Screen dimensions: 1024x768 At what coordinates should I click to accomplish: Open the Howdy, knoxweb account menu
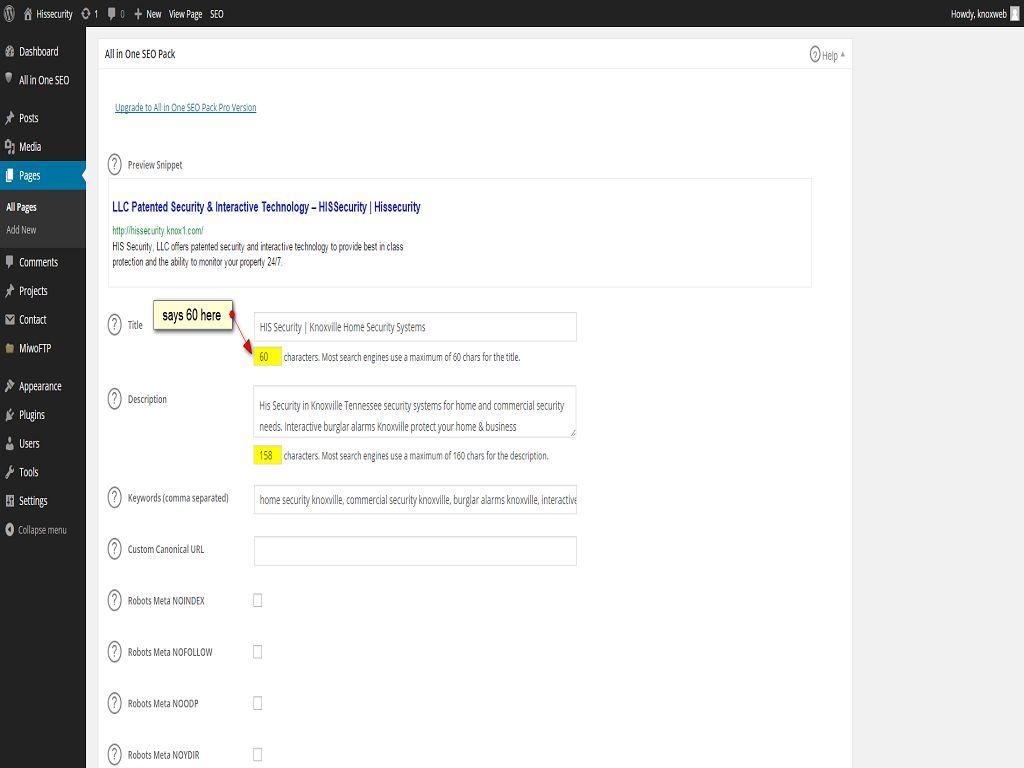985,14
